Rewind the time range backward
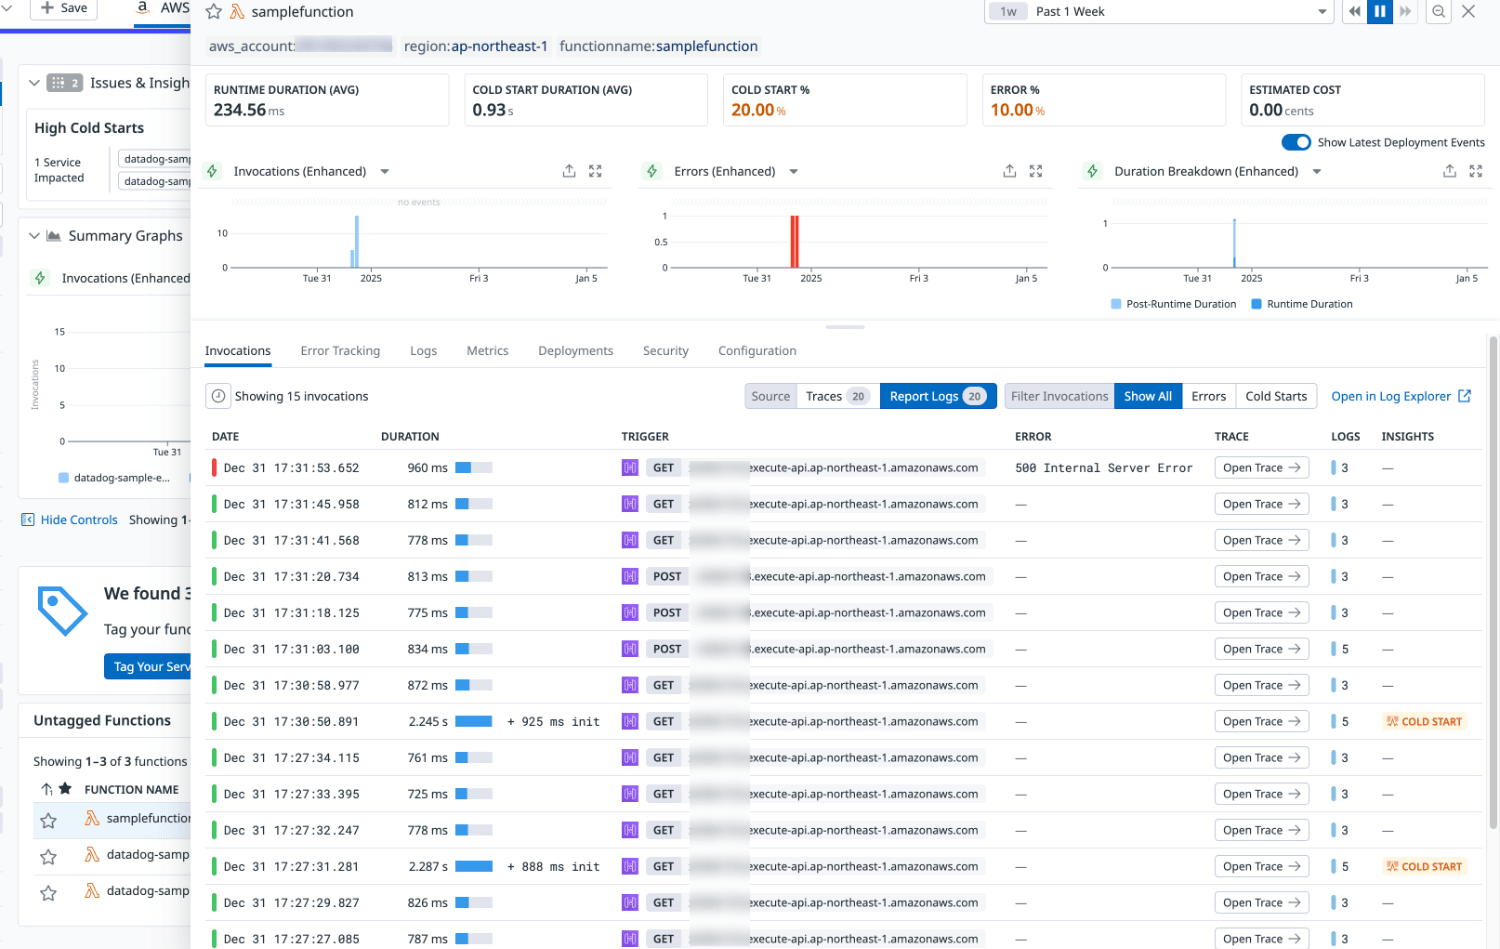 (x=1354, y=11)
